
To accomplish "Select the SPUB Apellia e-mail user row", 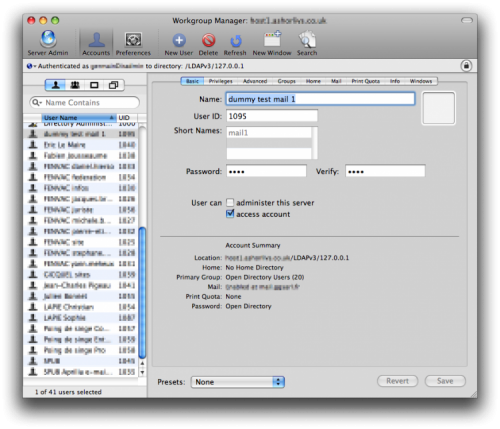I will (81, 372).
